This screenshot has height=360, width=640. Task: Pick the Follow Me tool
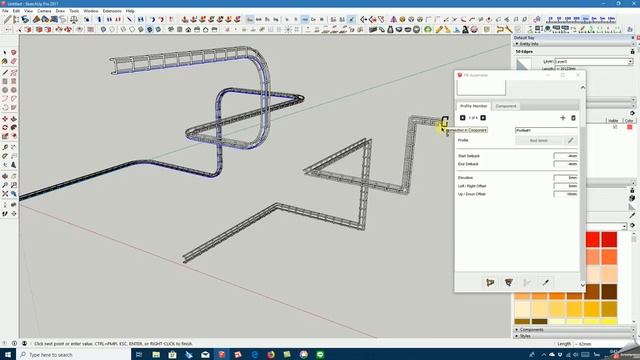(13, 127)
